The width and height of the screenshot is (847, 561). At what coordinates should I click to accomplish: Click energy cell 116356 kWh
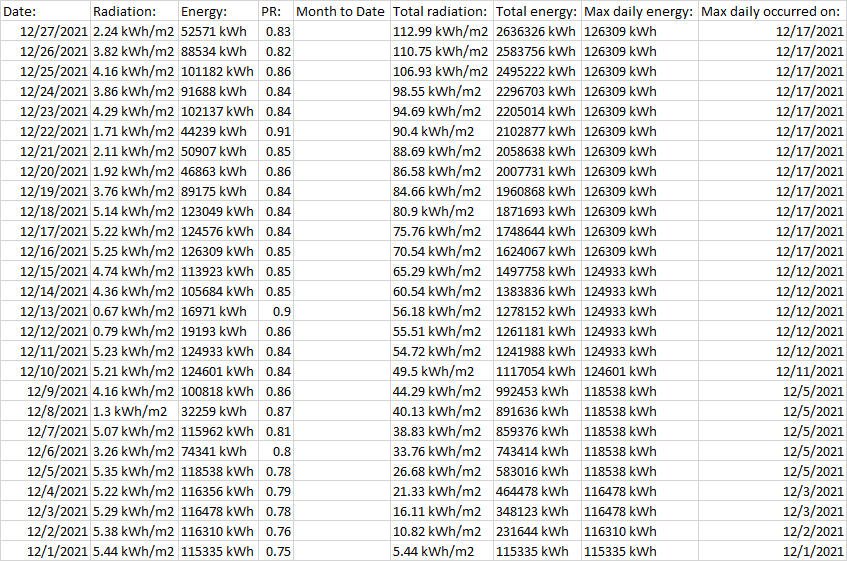(218, 491)
